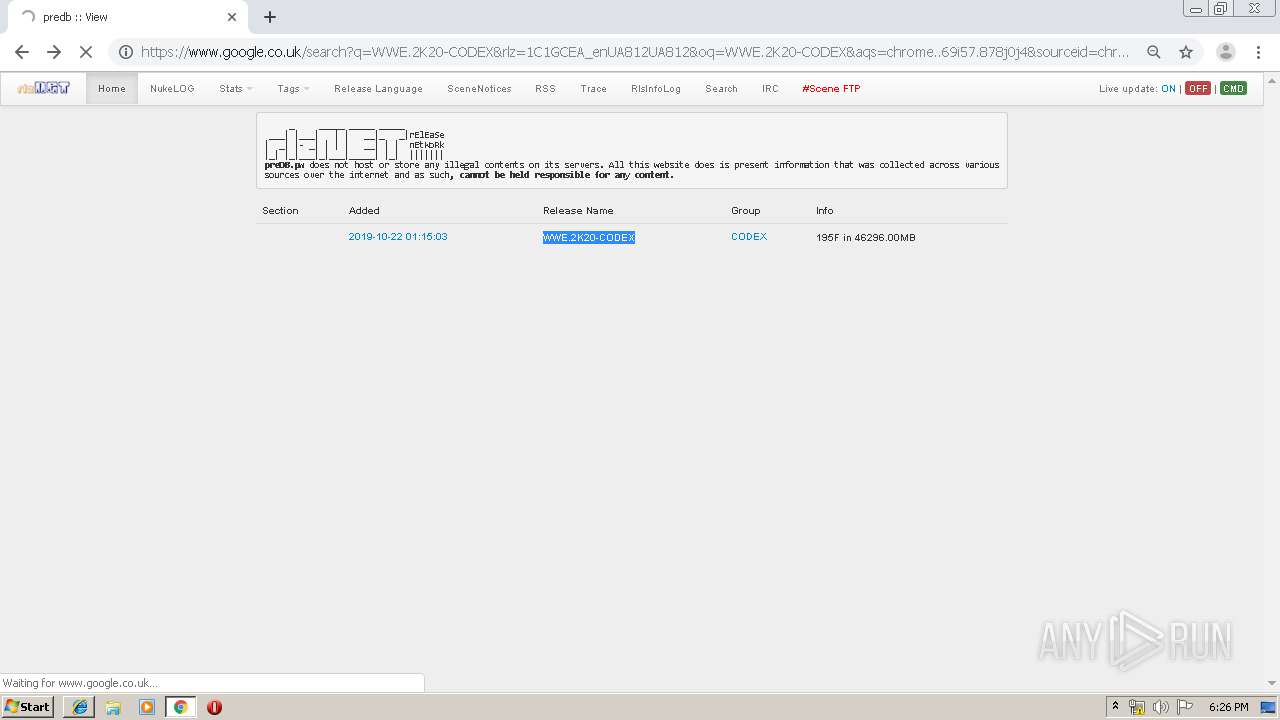Open the Trace page
1280x720 pixels.
click(x=593, y=88)
